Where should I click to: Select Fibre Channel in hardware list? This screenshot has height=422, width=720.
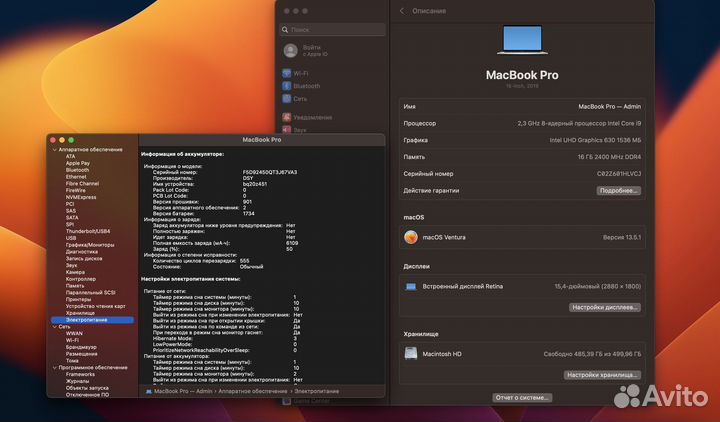[82, 184]
